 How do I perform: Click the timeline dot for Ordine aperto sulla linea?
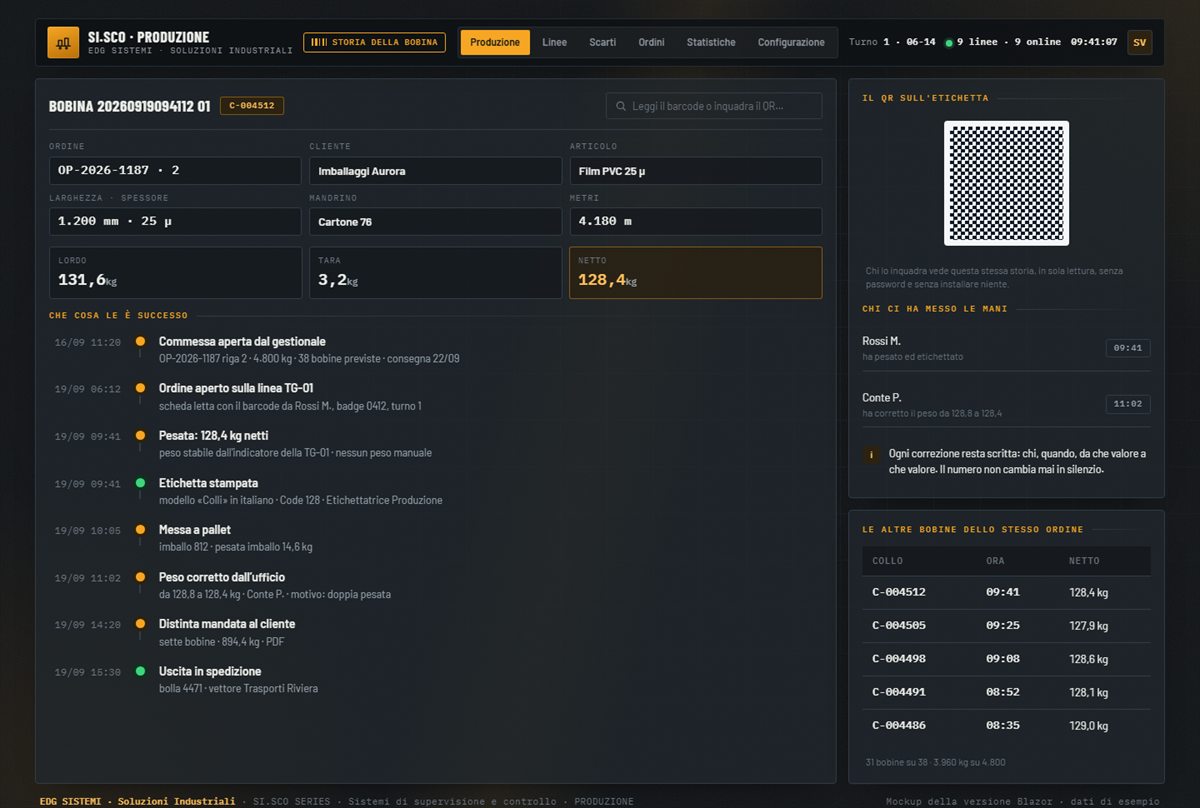tap(140, 389)
